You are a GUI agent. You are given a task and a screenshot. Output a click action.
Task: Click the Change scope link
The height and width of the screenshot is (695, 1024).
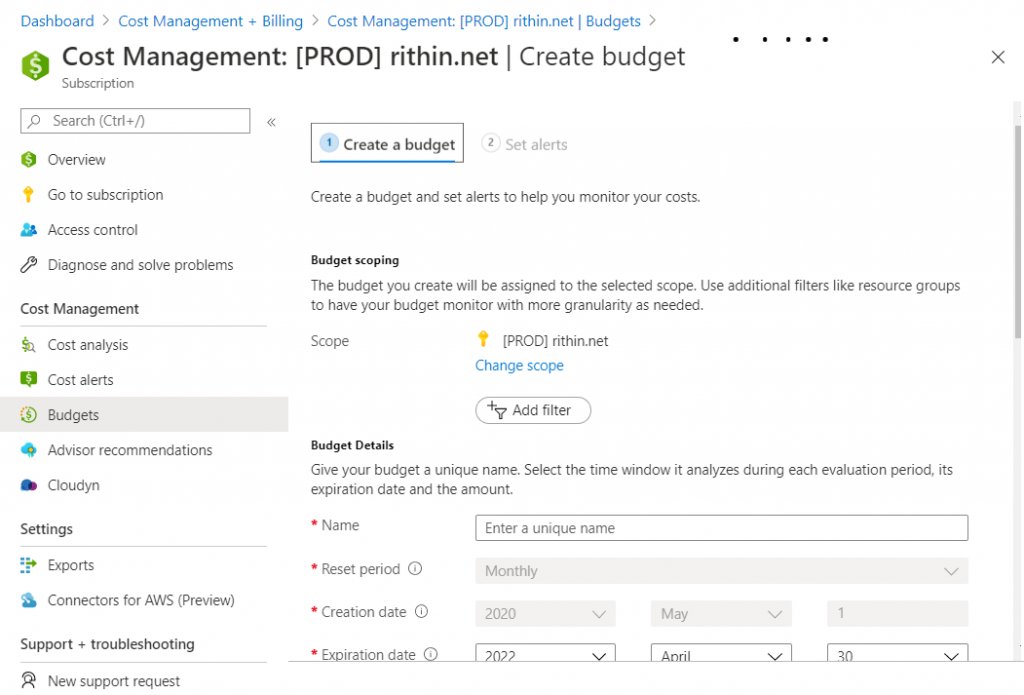(x=519, y=366)
